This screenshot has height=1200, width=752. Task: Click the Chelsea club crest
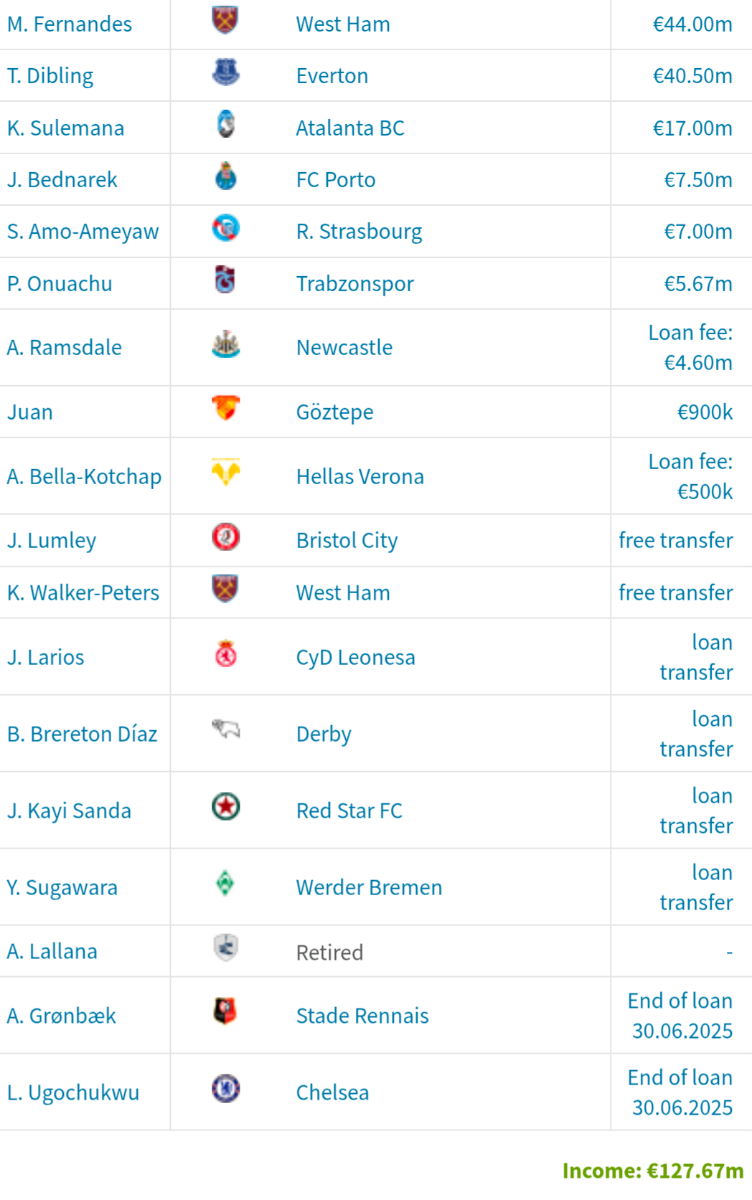pyautogui.click(x=226, y=1089)
